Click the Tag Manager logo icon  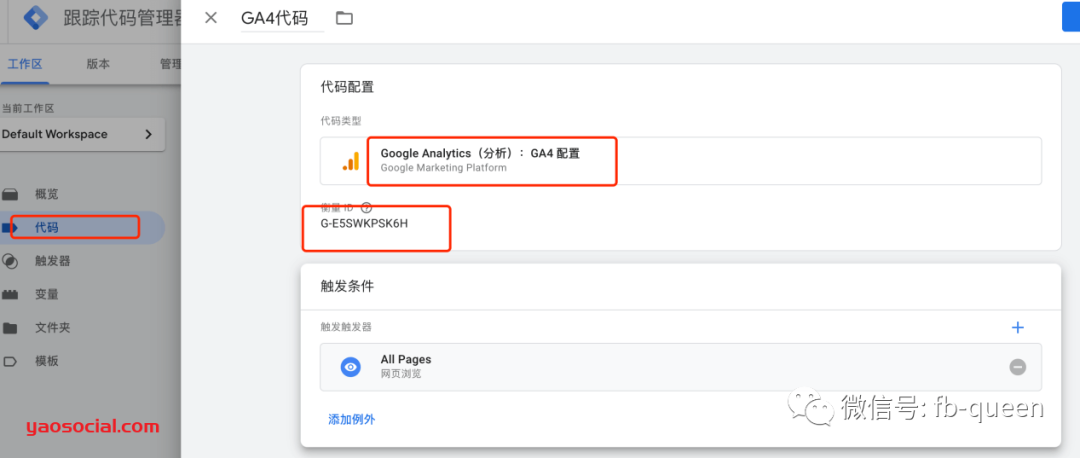(x=35, y=17)
